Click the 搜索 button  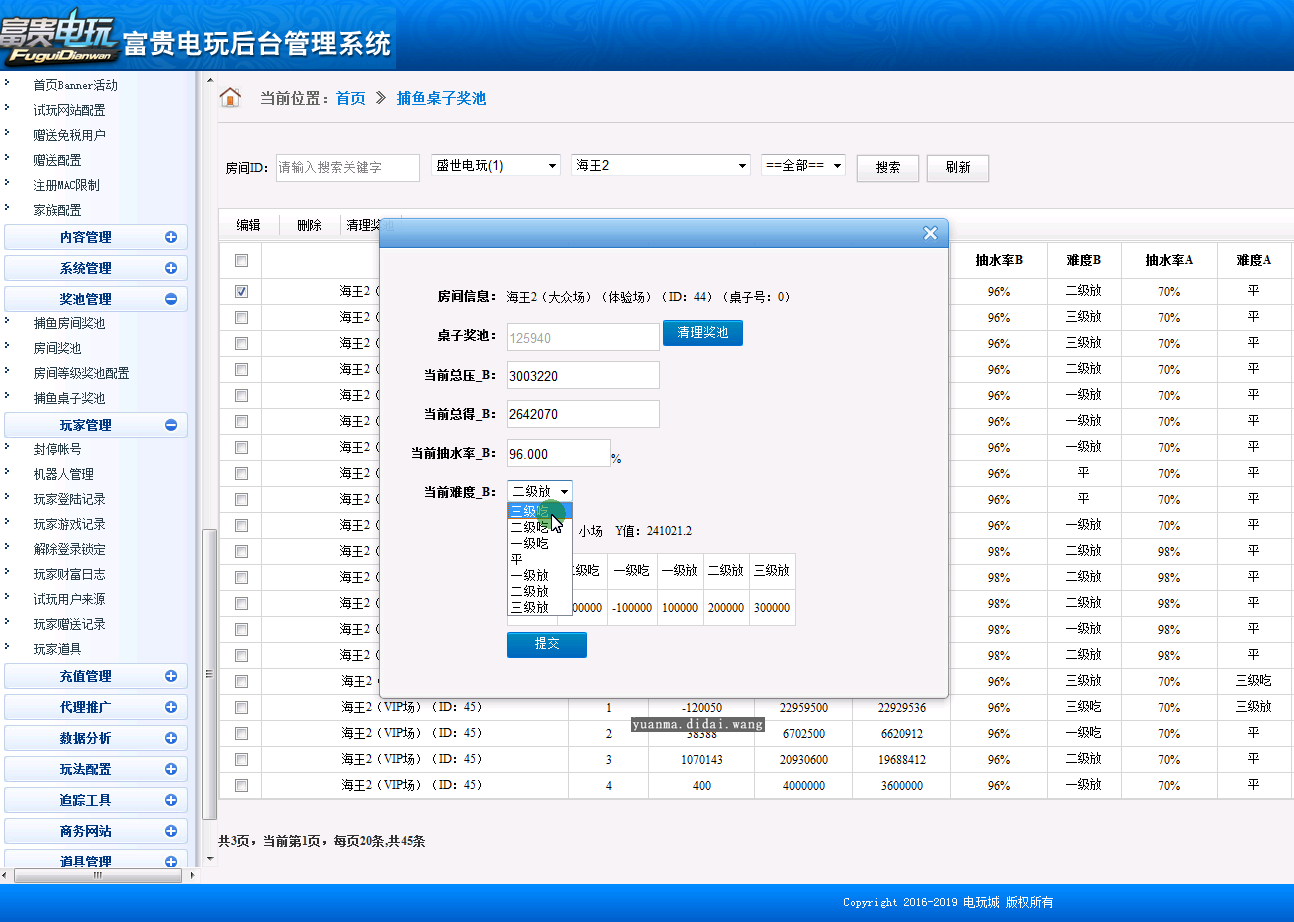[888, 168]
